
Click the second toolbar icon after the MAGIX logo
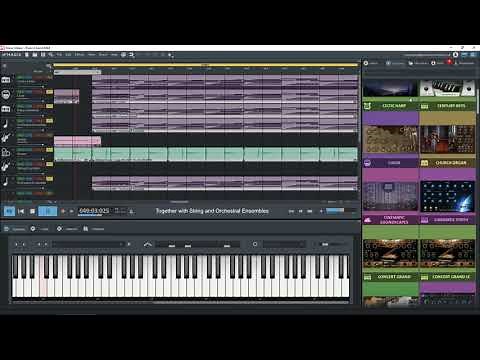pos(35,55)
